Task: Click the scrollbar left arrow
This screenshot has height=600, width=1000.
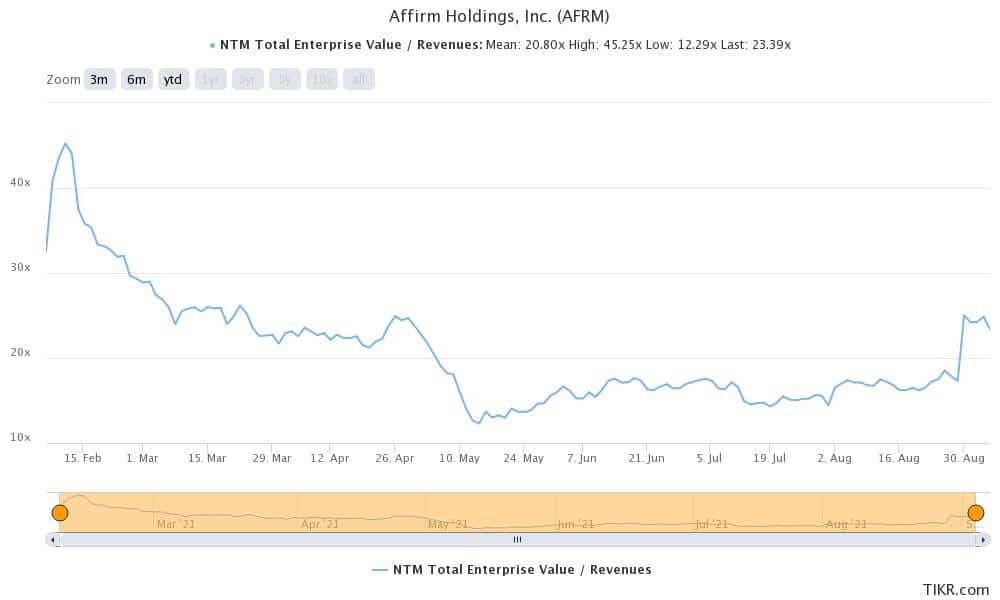Action: click(x=53, y=540)
